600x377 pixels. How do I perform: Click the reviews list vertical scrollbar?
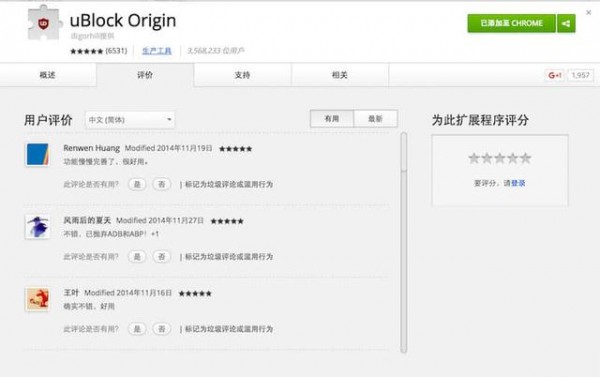pos(404,242)
